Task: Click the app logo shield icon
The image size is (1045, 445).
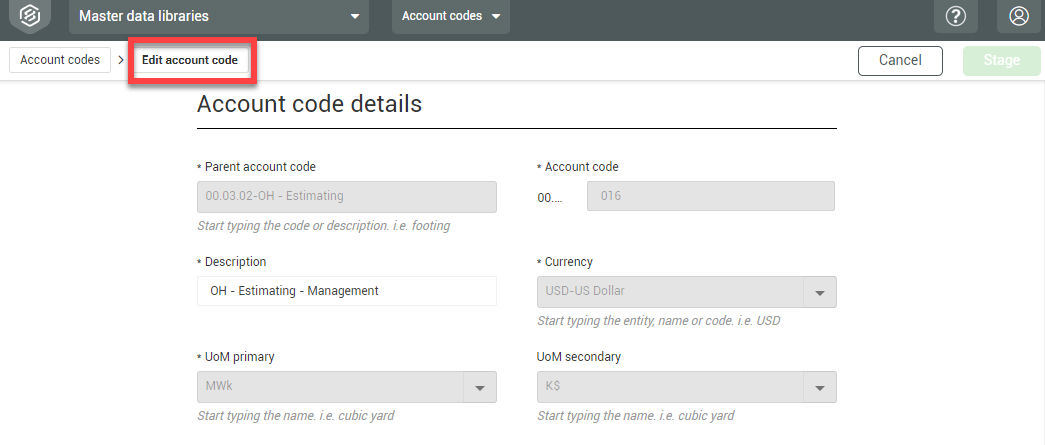Action: pos(29,16)
